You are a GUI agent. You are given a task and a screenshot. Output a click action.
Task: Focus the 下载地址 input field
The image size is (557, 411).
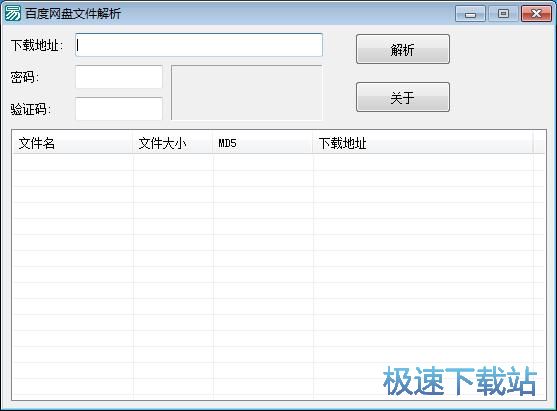199,45
